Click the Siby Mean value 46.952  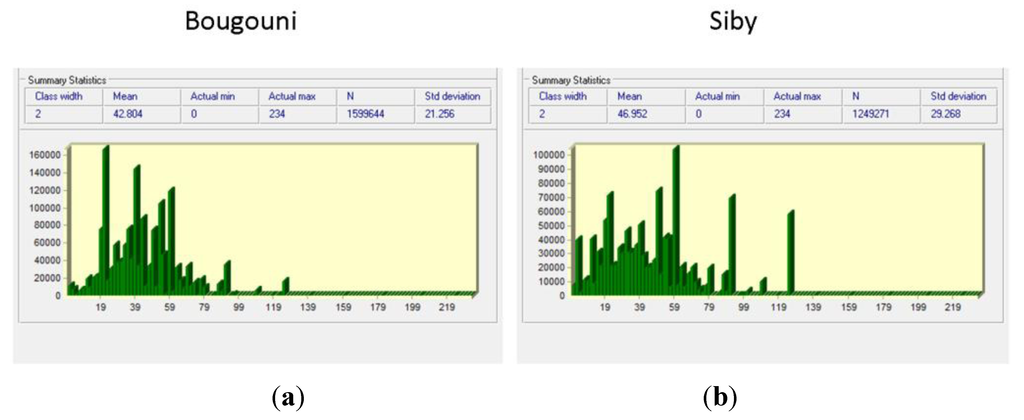632,115
